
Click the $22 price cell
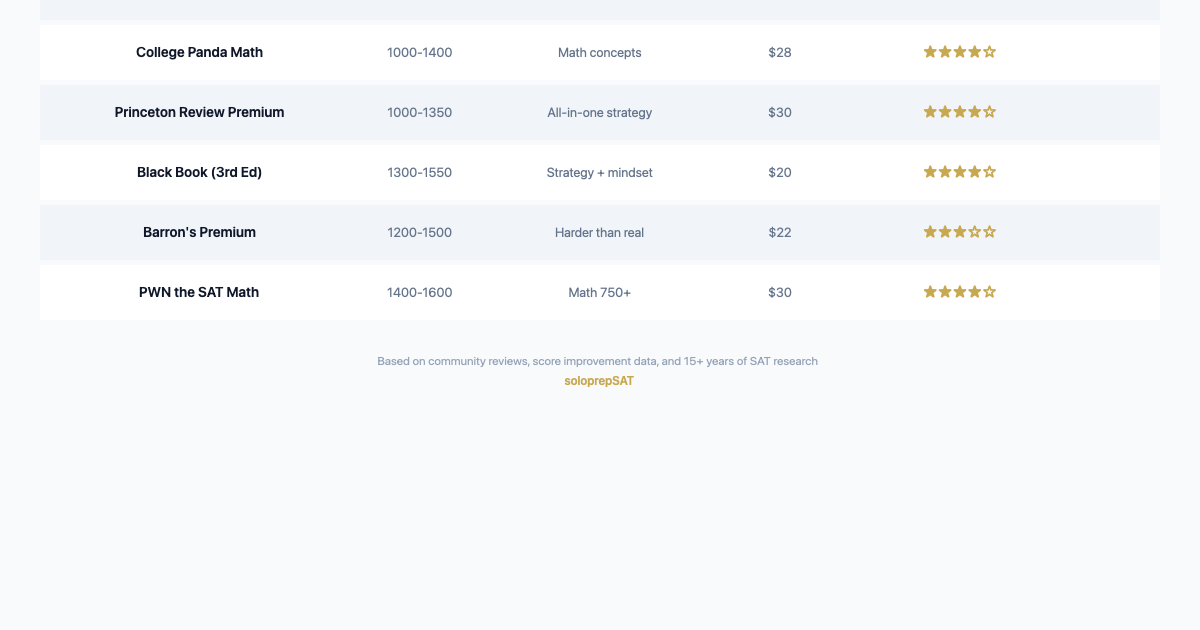click(780, 232)
